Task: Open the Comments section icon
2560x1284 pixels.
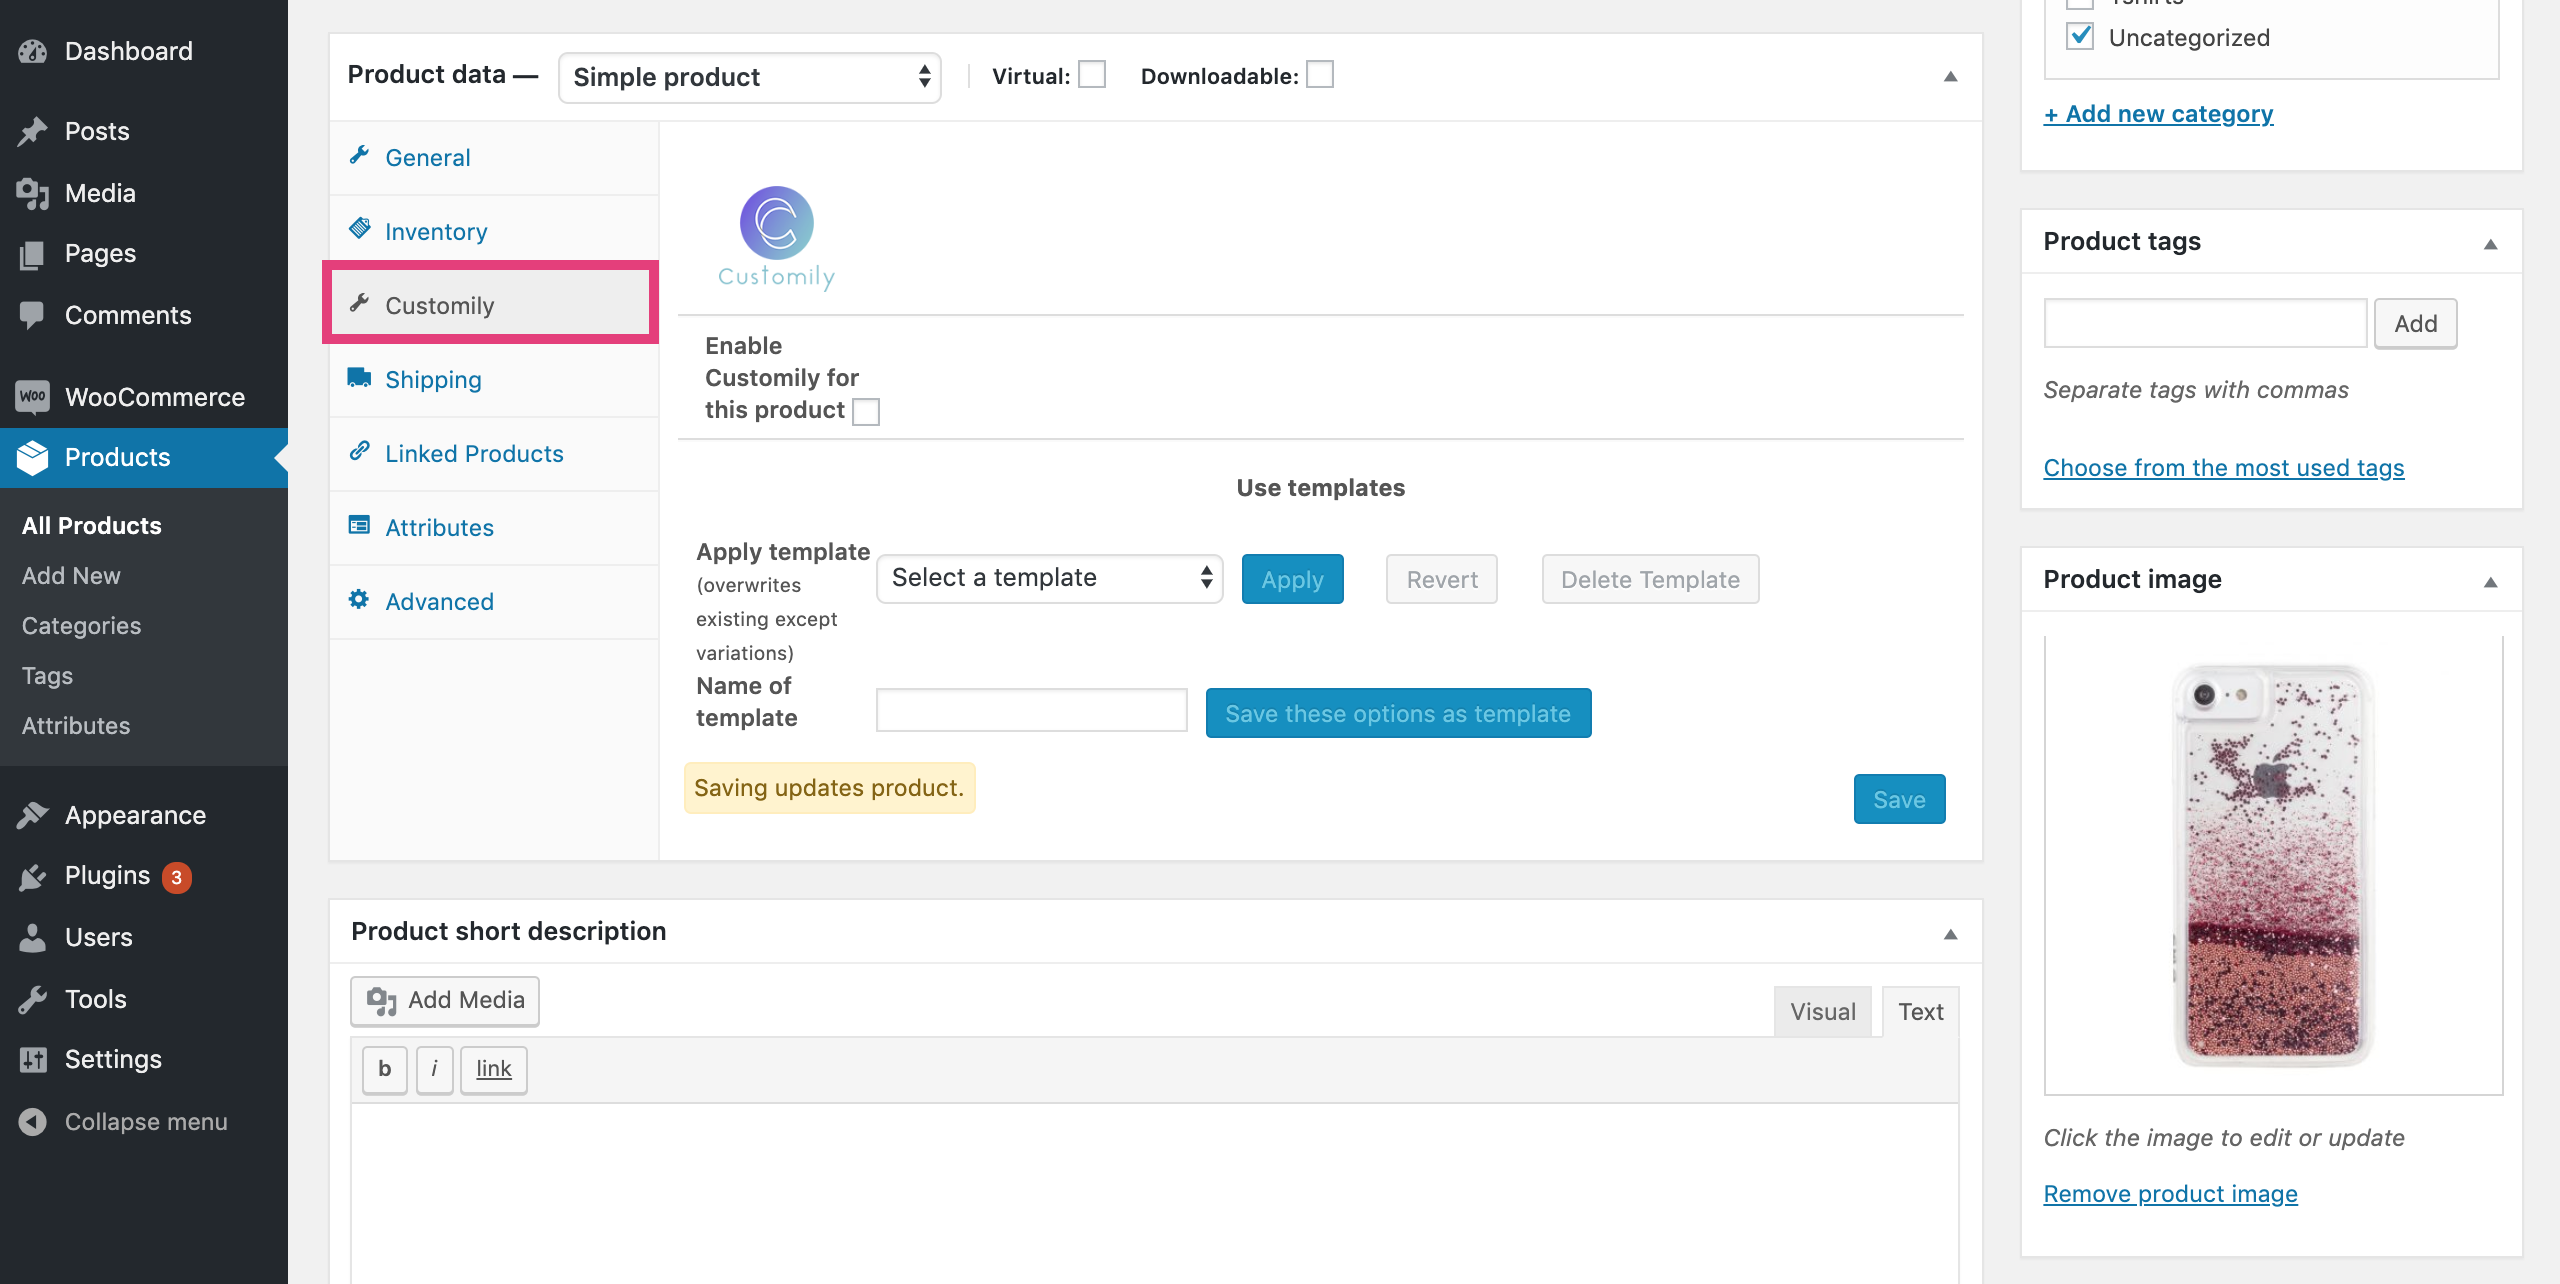Action: (x=33, y=315)
